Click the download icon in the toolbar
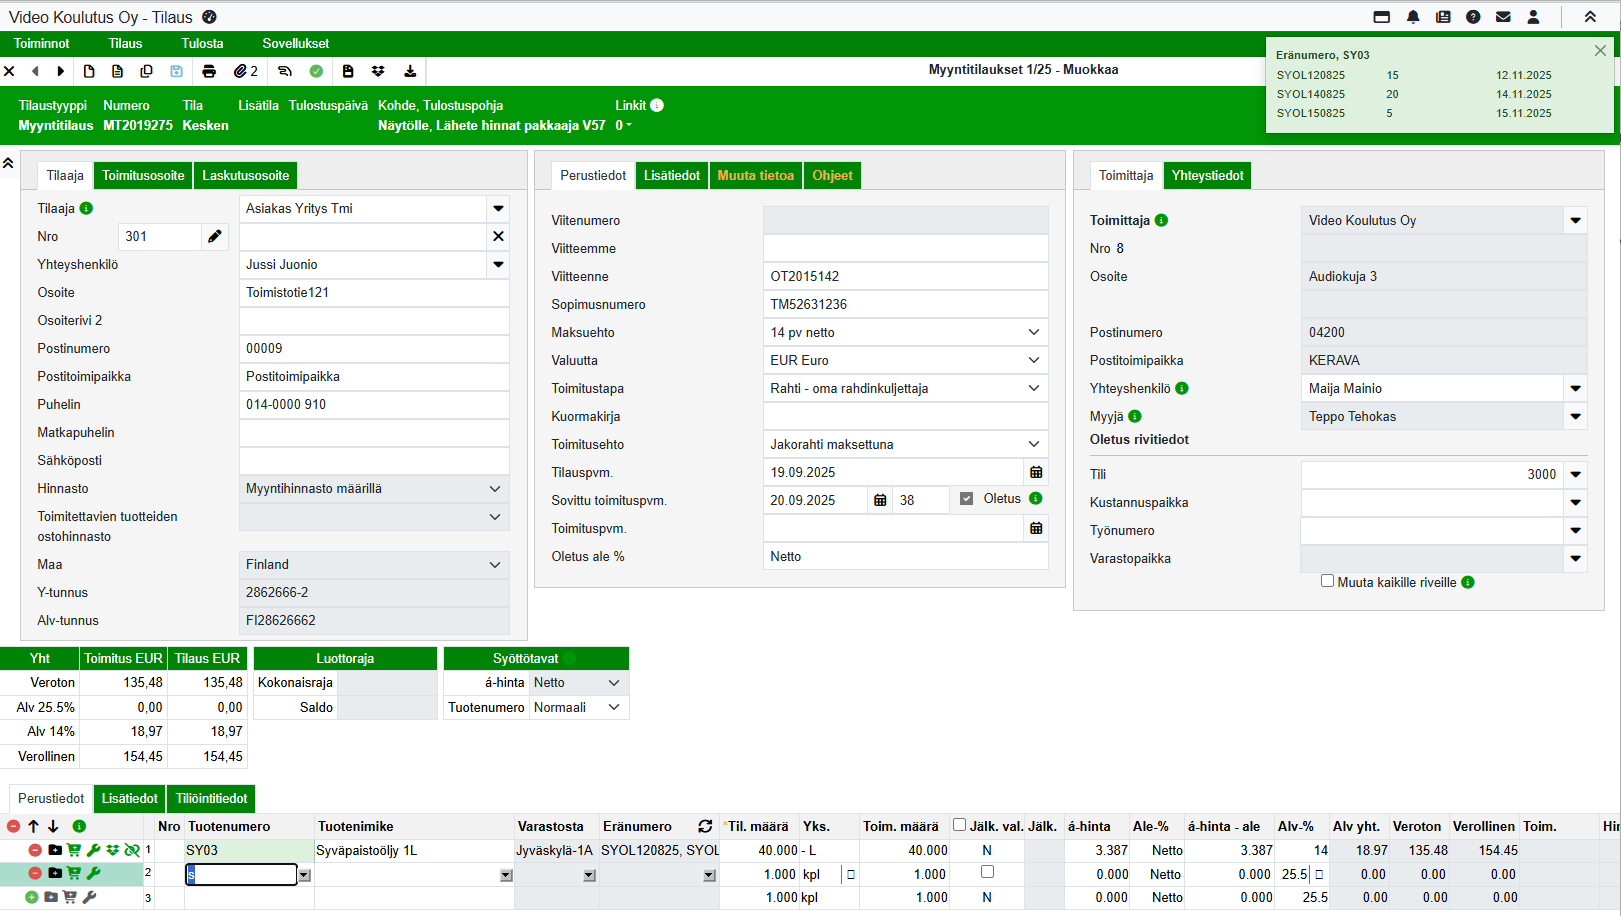Screen dimensions: 1621x916 pos(410,71)
